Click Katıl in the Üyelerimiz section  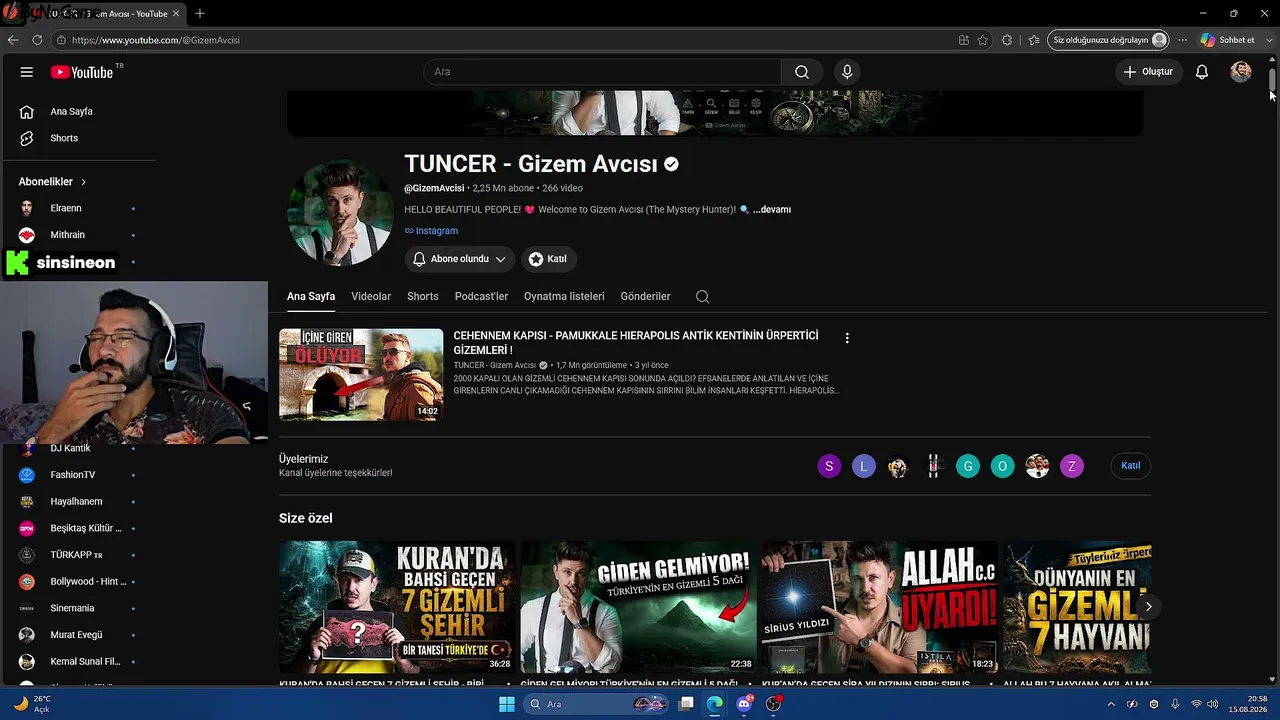tap(1131, 466)
